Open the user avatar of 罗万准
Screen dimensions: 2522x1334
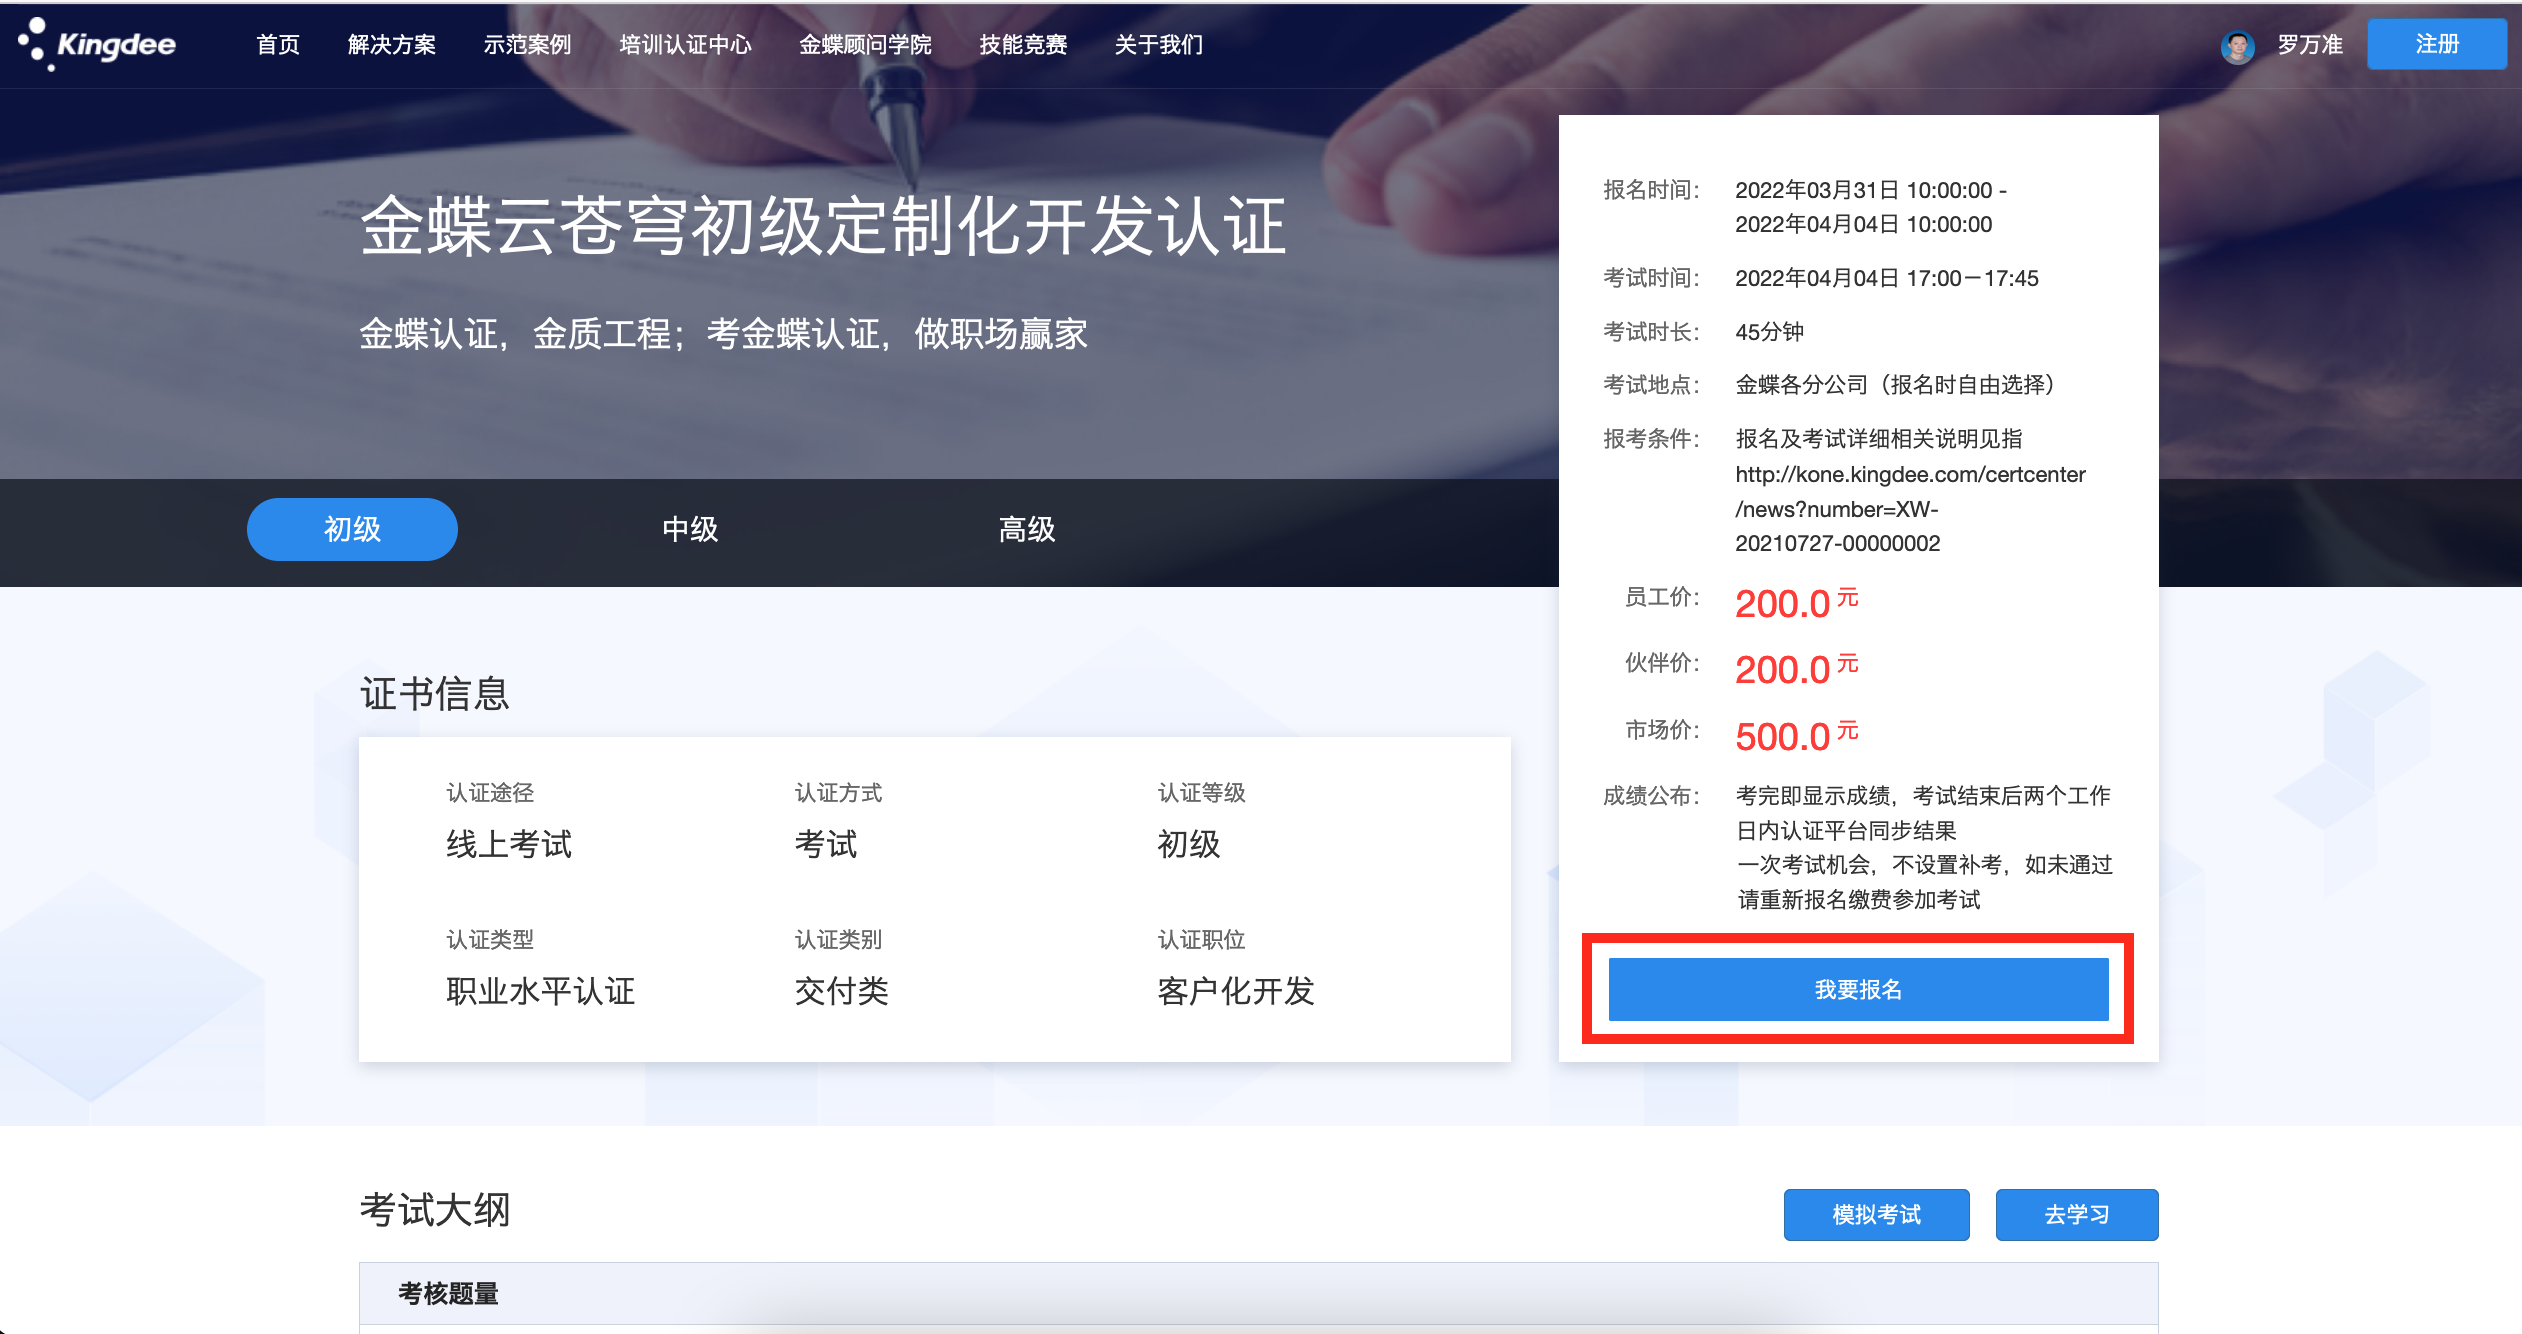2237,46
